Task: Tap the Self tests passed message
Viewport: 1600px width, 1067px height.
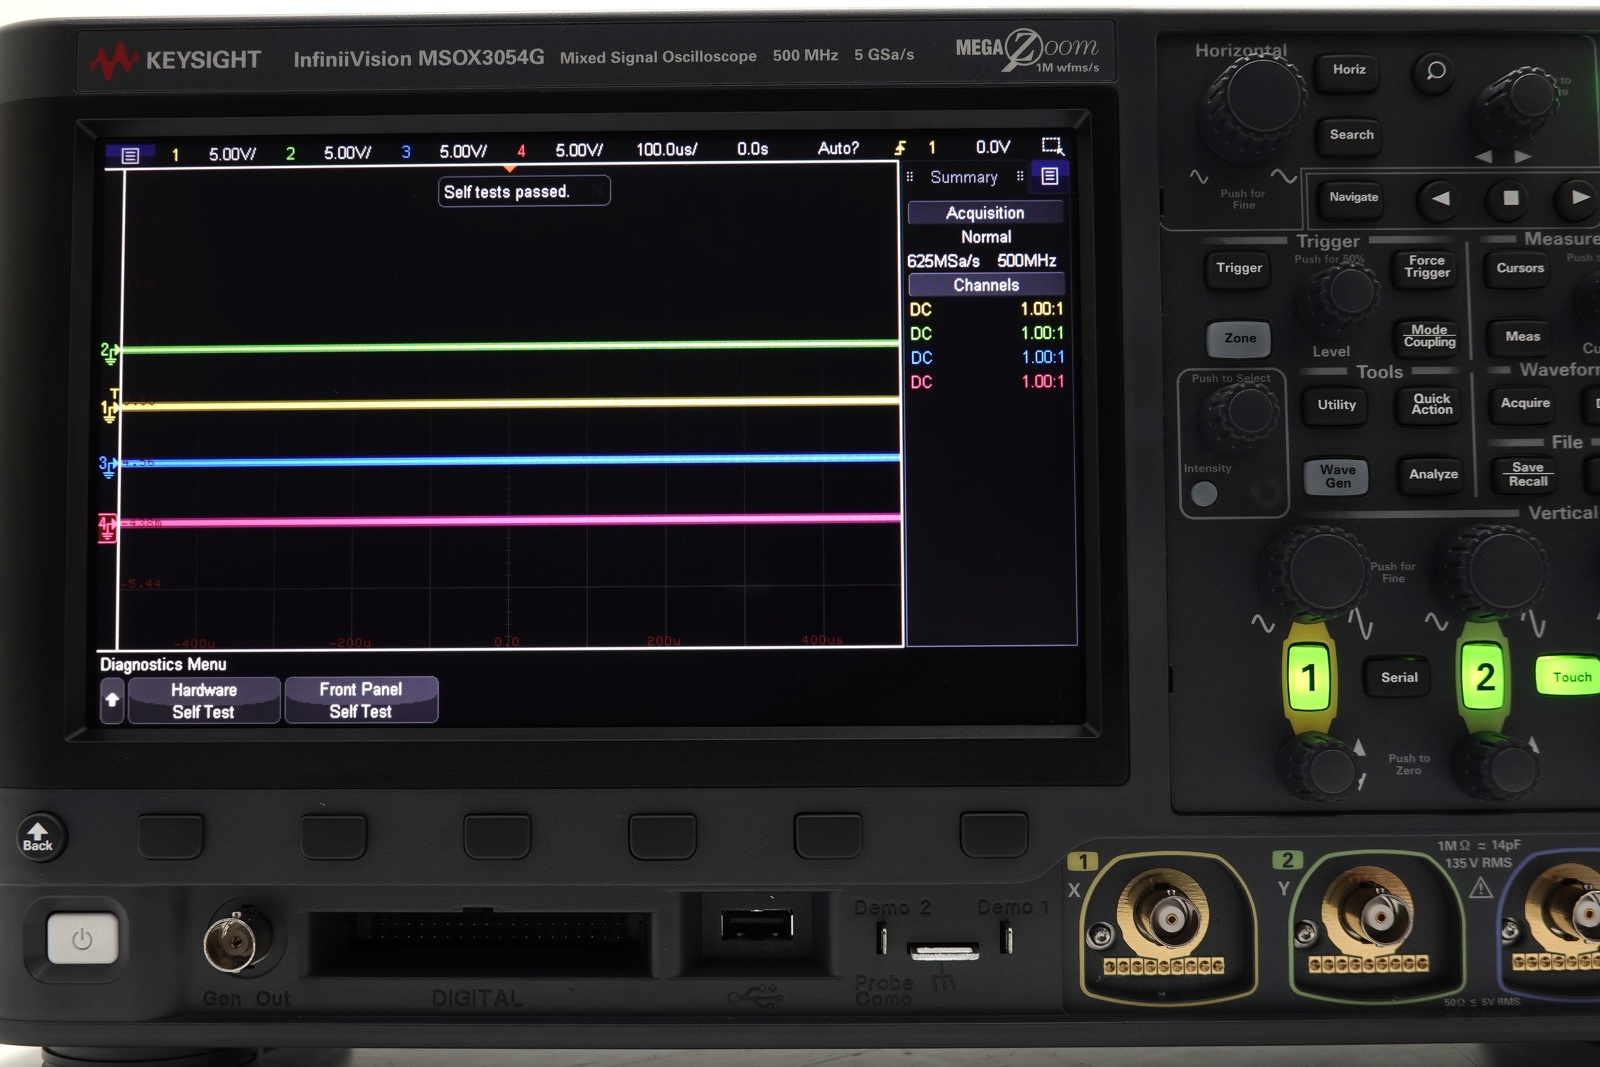Action: click(x=523, y=191)
